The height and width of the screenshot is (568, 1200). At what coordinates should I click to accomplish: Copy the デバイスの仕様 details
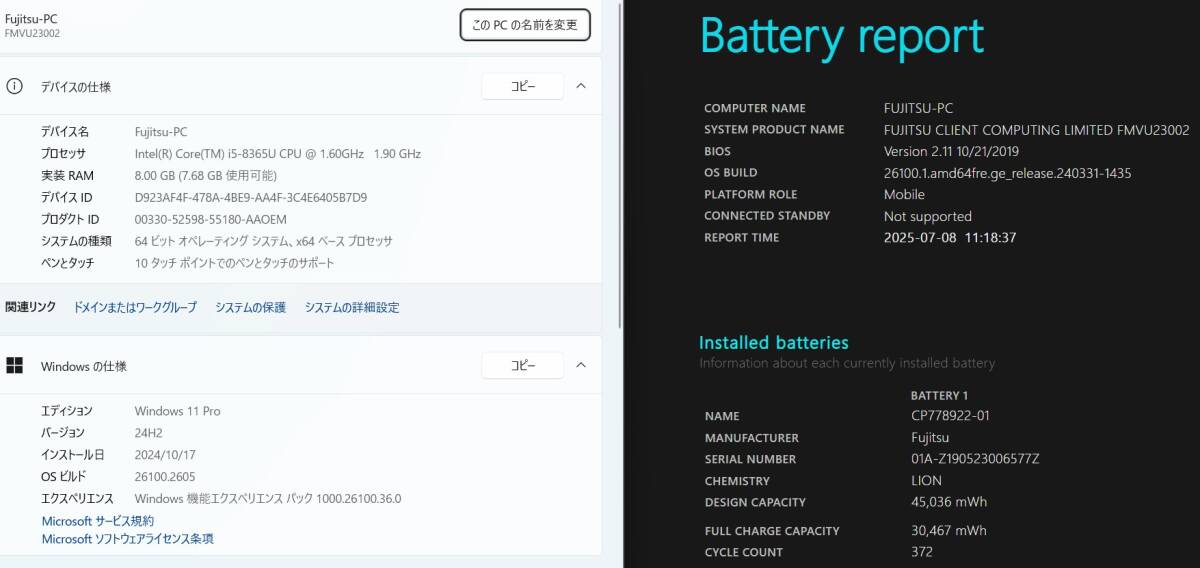pos(523,87)
